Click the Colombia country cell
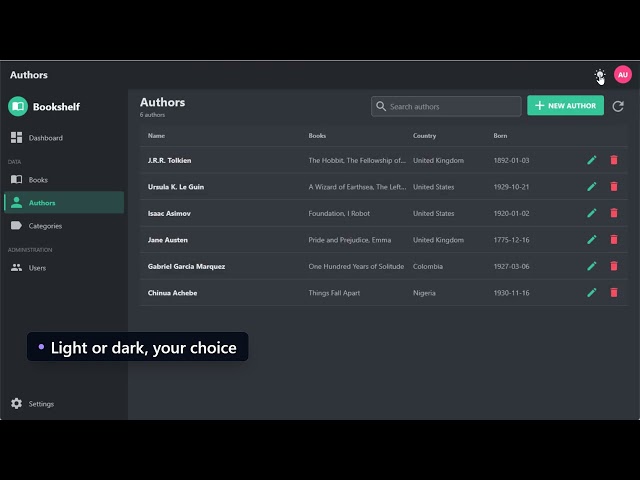This screenshot has height=480, width=640. [428, 267]
